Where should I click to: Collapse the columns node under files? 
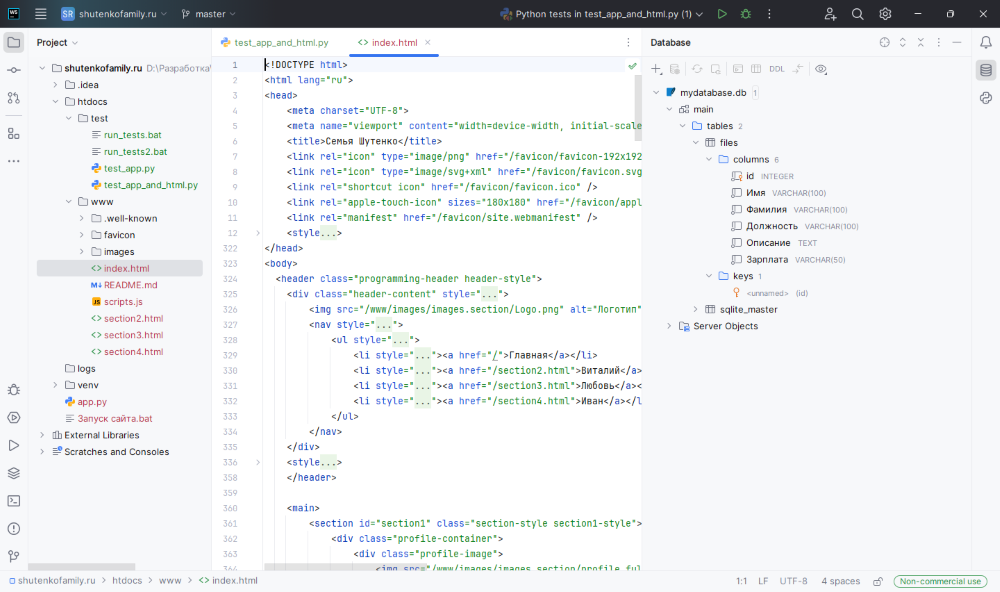pyautogui.click(x=710, y=159)
